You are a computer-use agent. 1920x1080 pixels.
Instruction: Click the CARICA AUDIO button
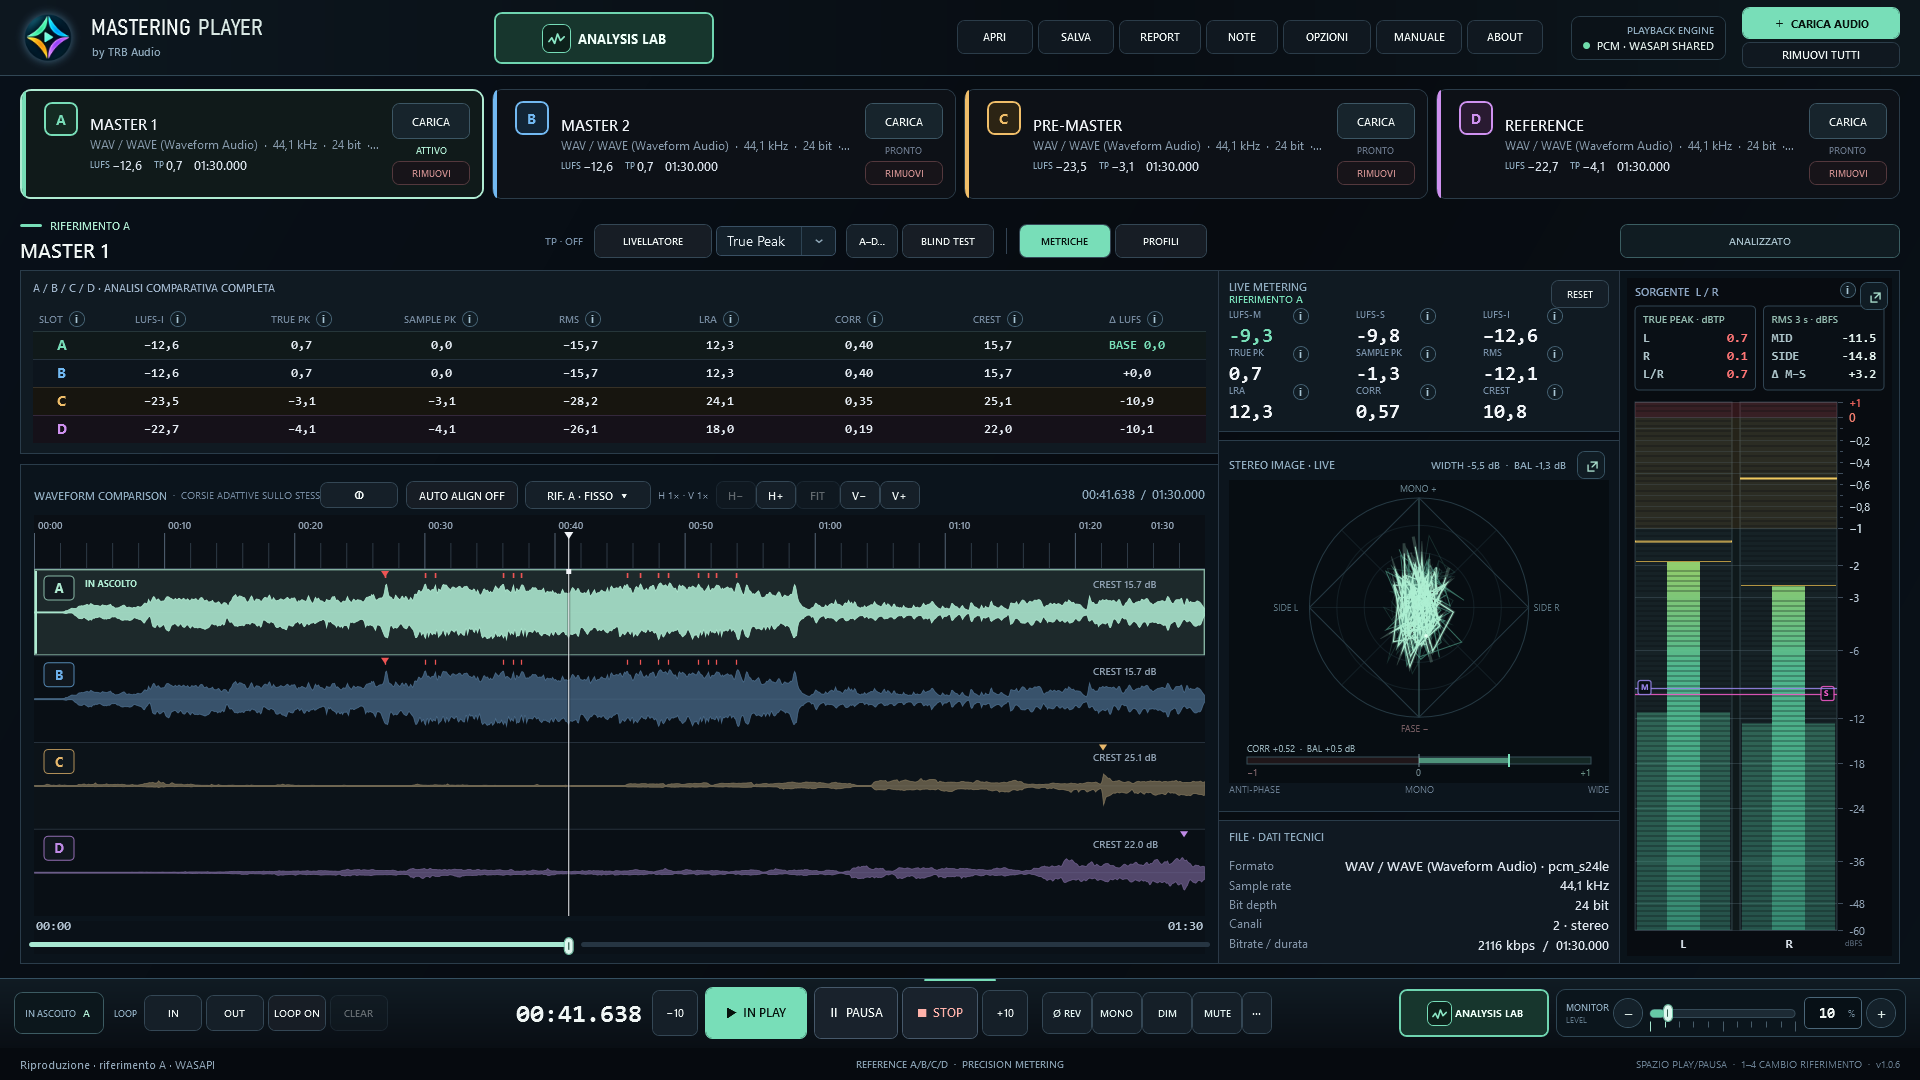1821,23
